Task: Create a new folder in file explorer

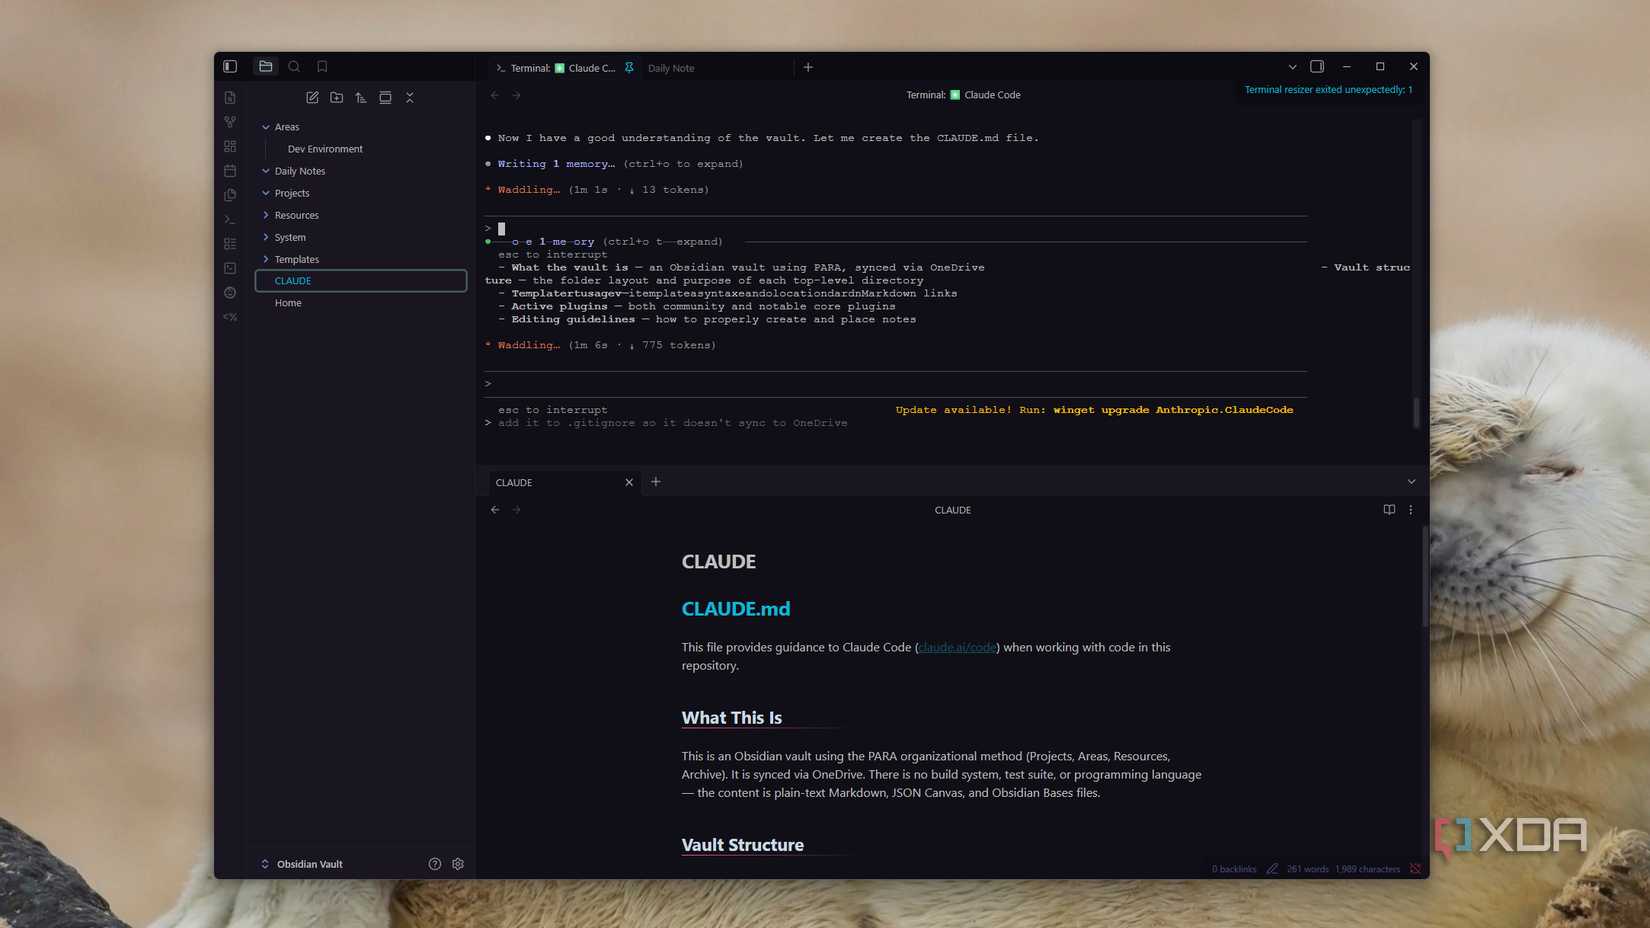Action: click(x=337, y=98)
